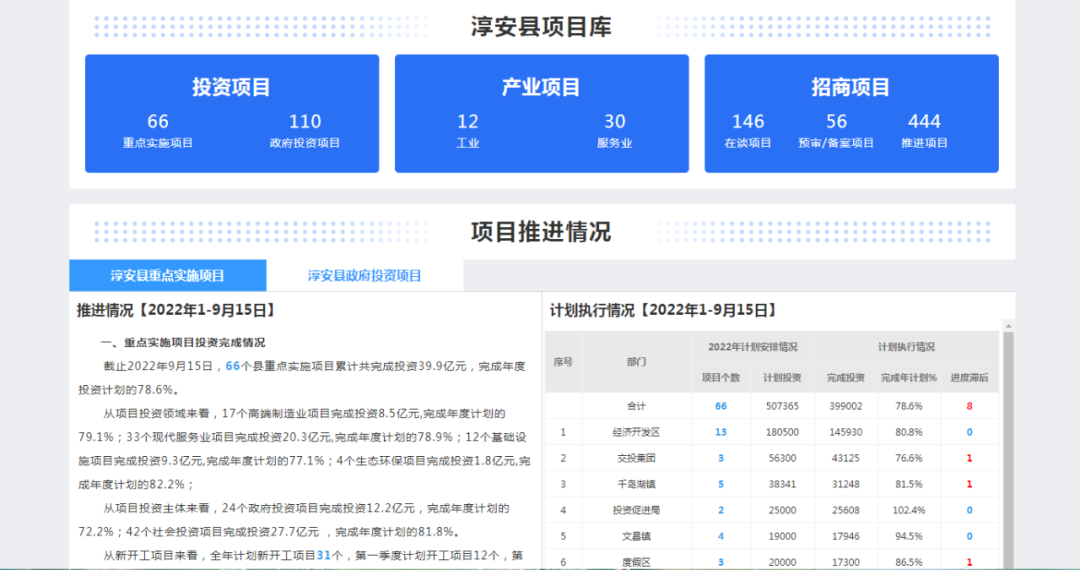This screenshot has width=1080, height=570.
Task: Click 进度滞后 value 0 for 投资促进局
Action: click(969, 510)
